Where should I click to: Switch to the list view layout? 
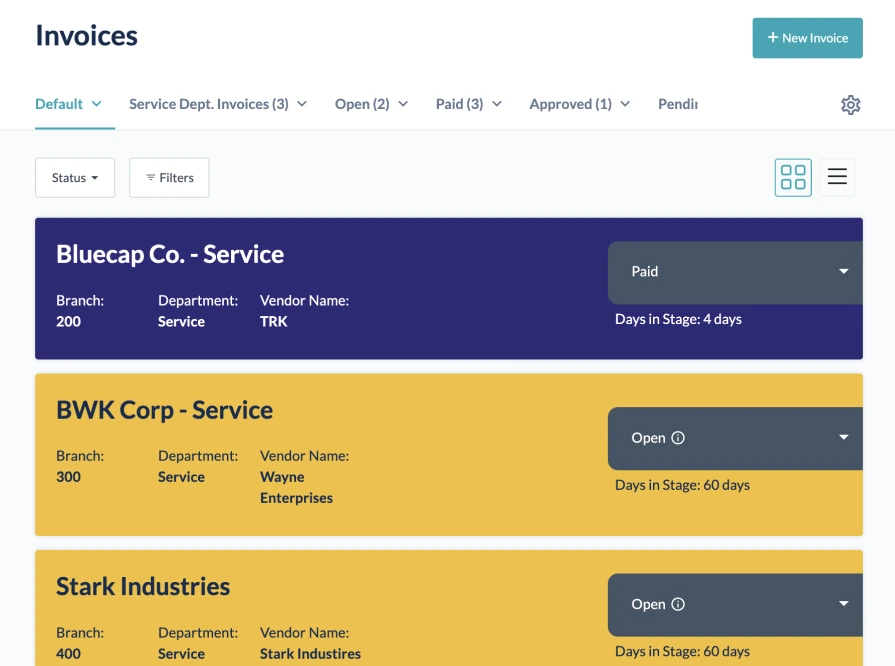pos(837,177)
